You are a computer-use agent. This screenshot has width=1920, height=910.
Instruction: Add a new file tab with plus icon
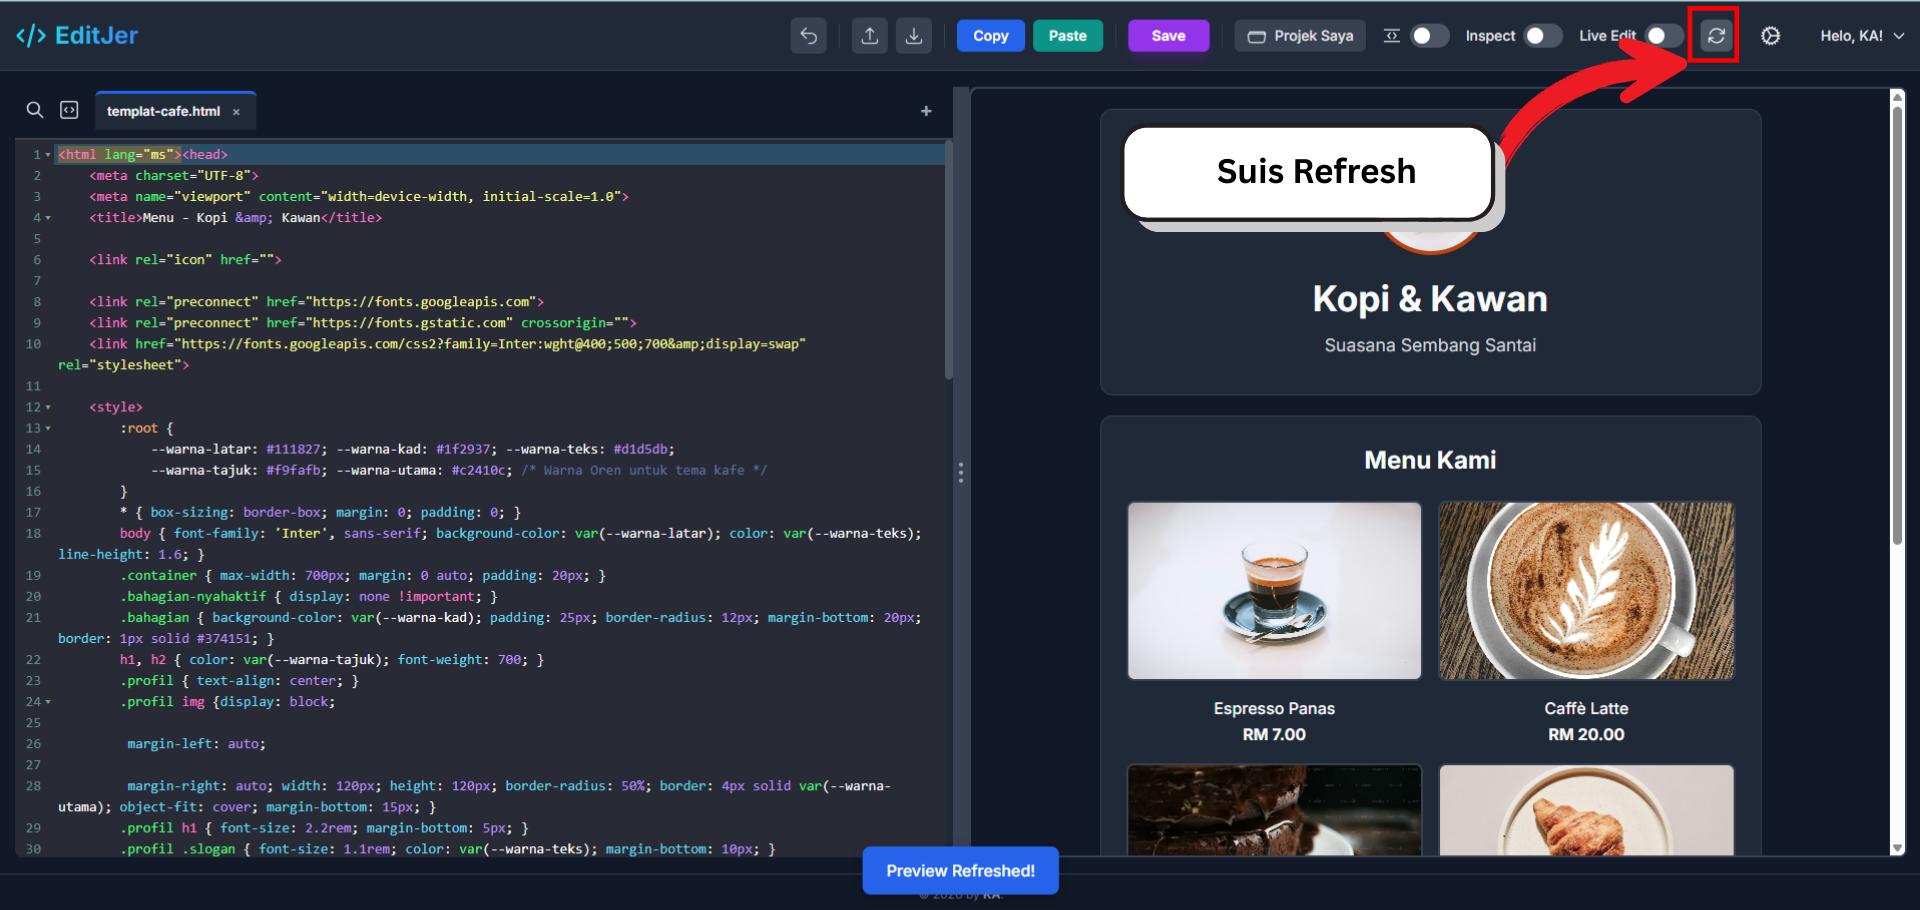pyautogui.click(x=926, y=111)
